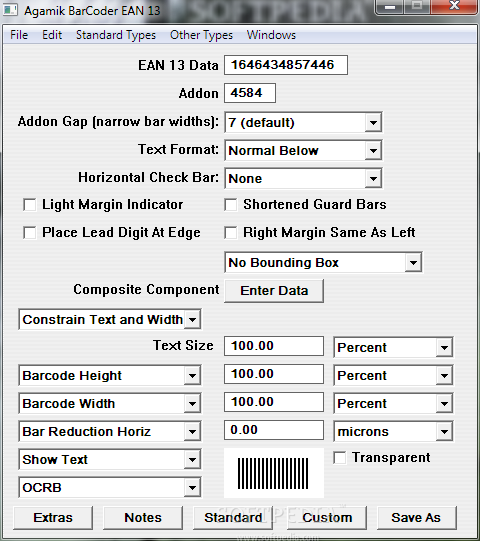The width and height of the screenshot is (480, 541).
Task: Open the Show Text dropdown
Action: point(110,459)
